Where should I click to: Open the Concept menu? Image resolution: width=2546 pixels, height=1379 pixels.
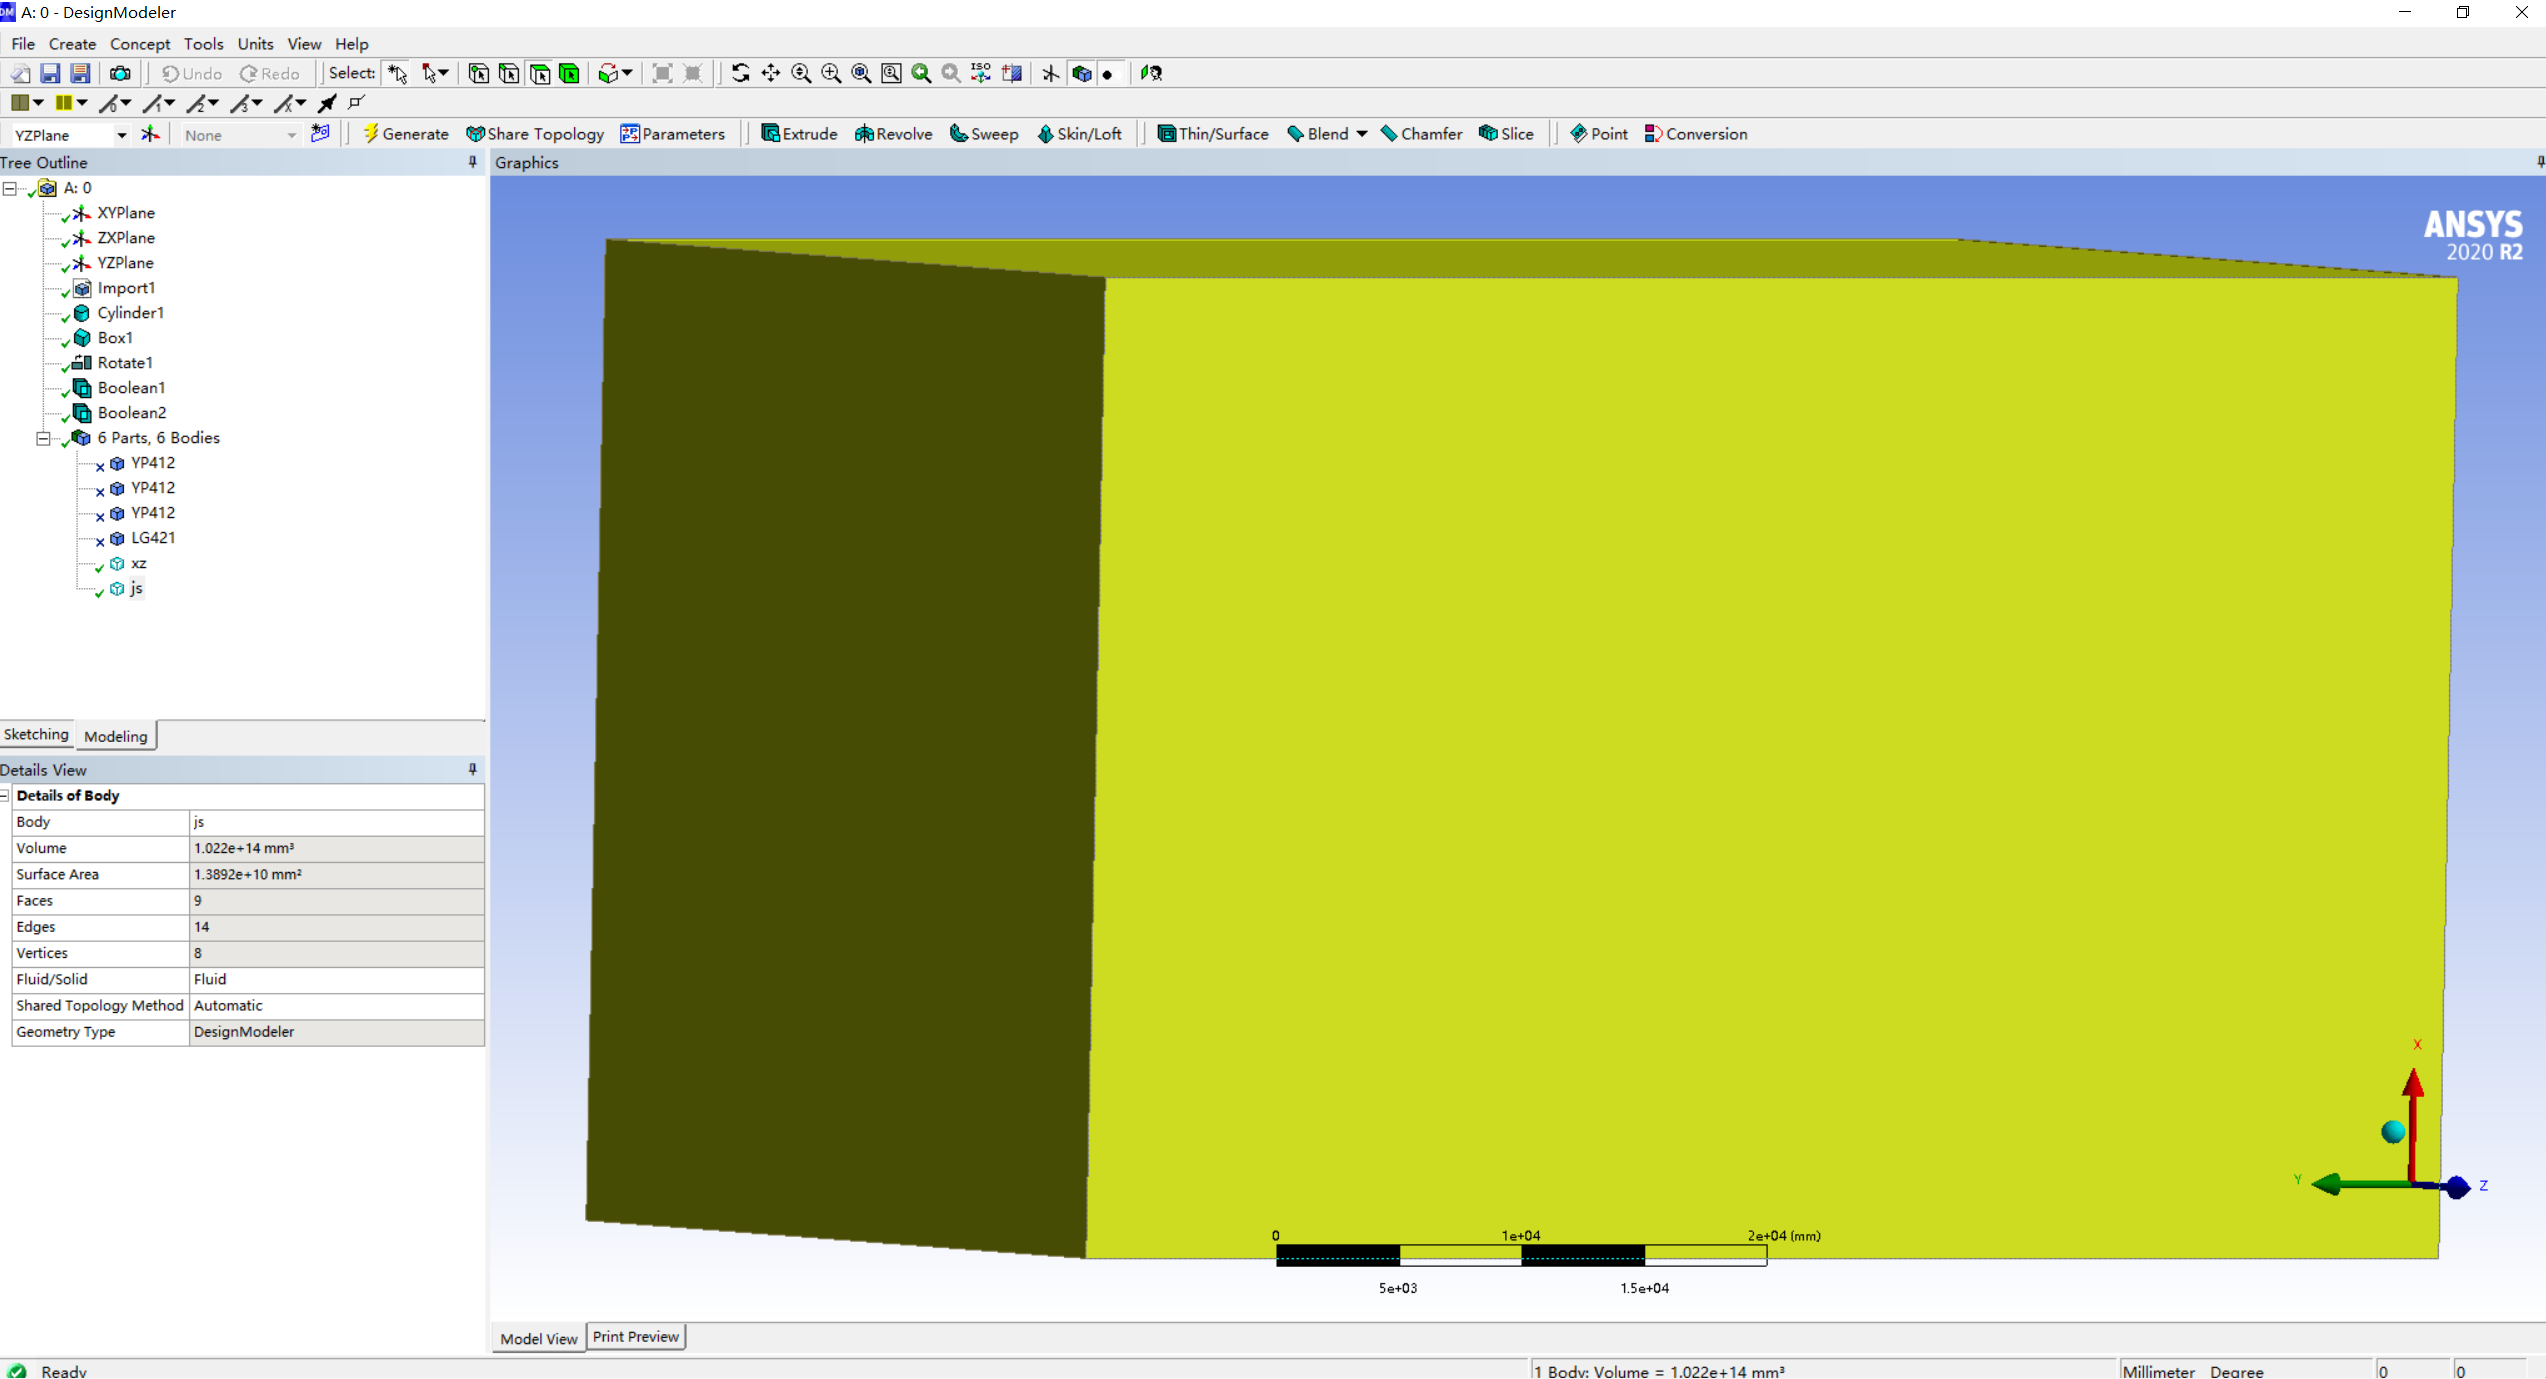140,44
